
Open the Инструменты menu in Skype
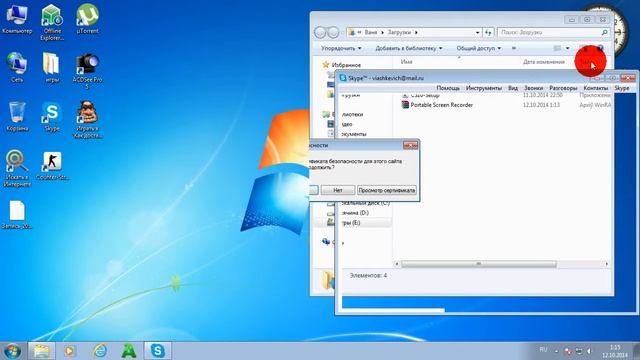484,88
